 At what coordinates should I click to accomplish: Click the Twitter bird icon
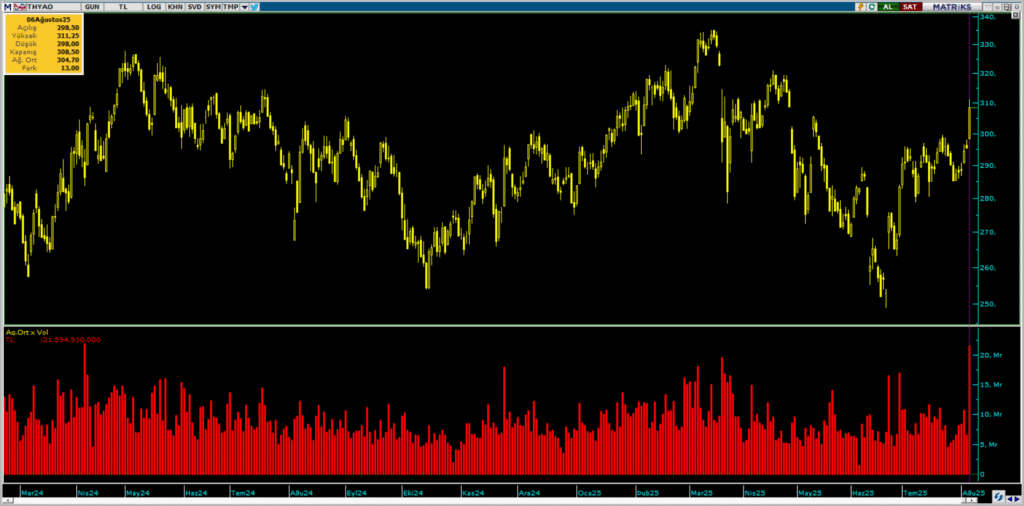point(255,7)
